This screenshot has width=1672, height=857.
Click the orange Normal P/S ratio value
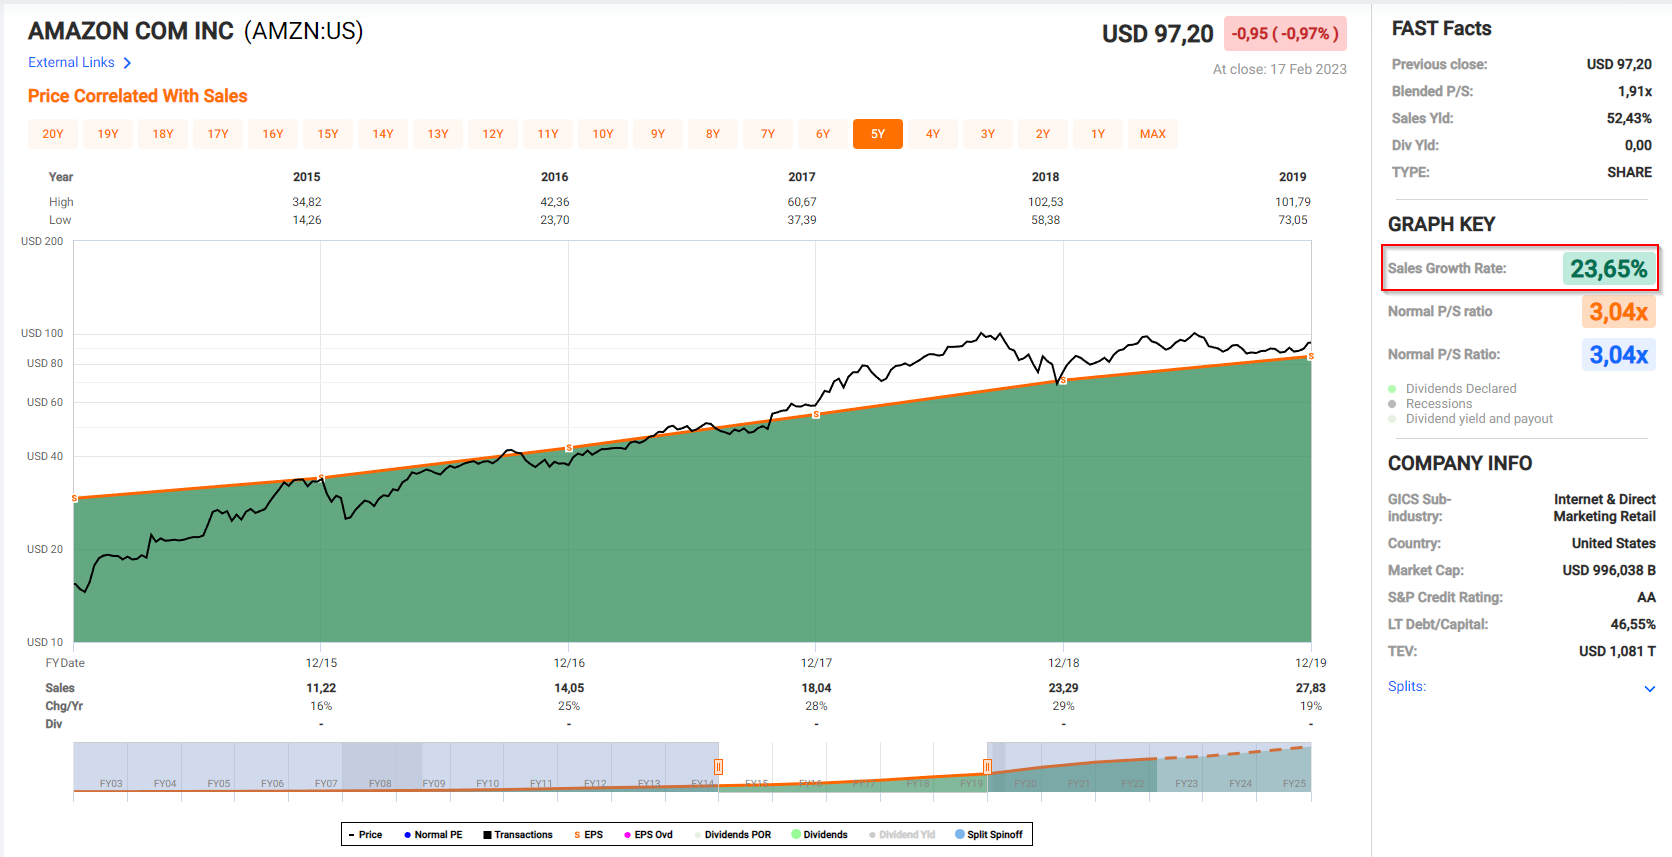click(1618, 312)
